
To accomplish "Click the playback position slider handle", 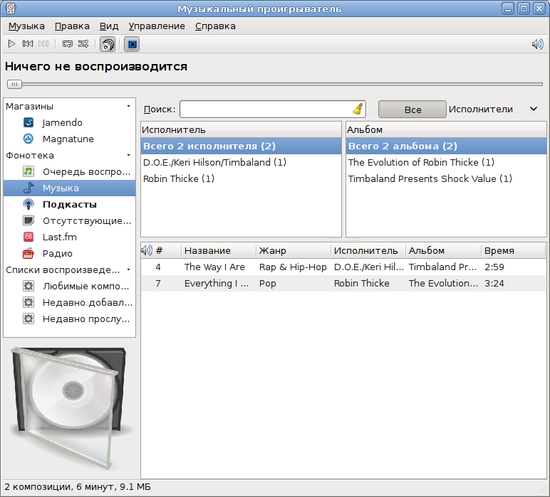I will 14,84.
